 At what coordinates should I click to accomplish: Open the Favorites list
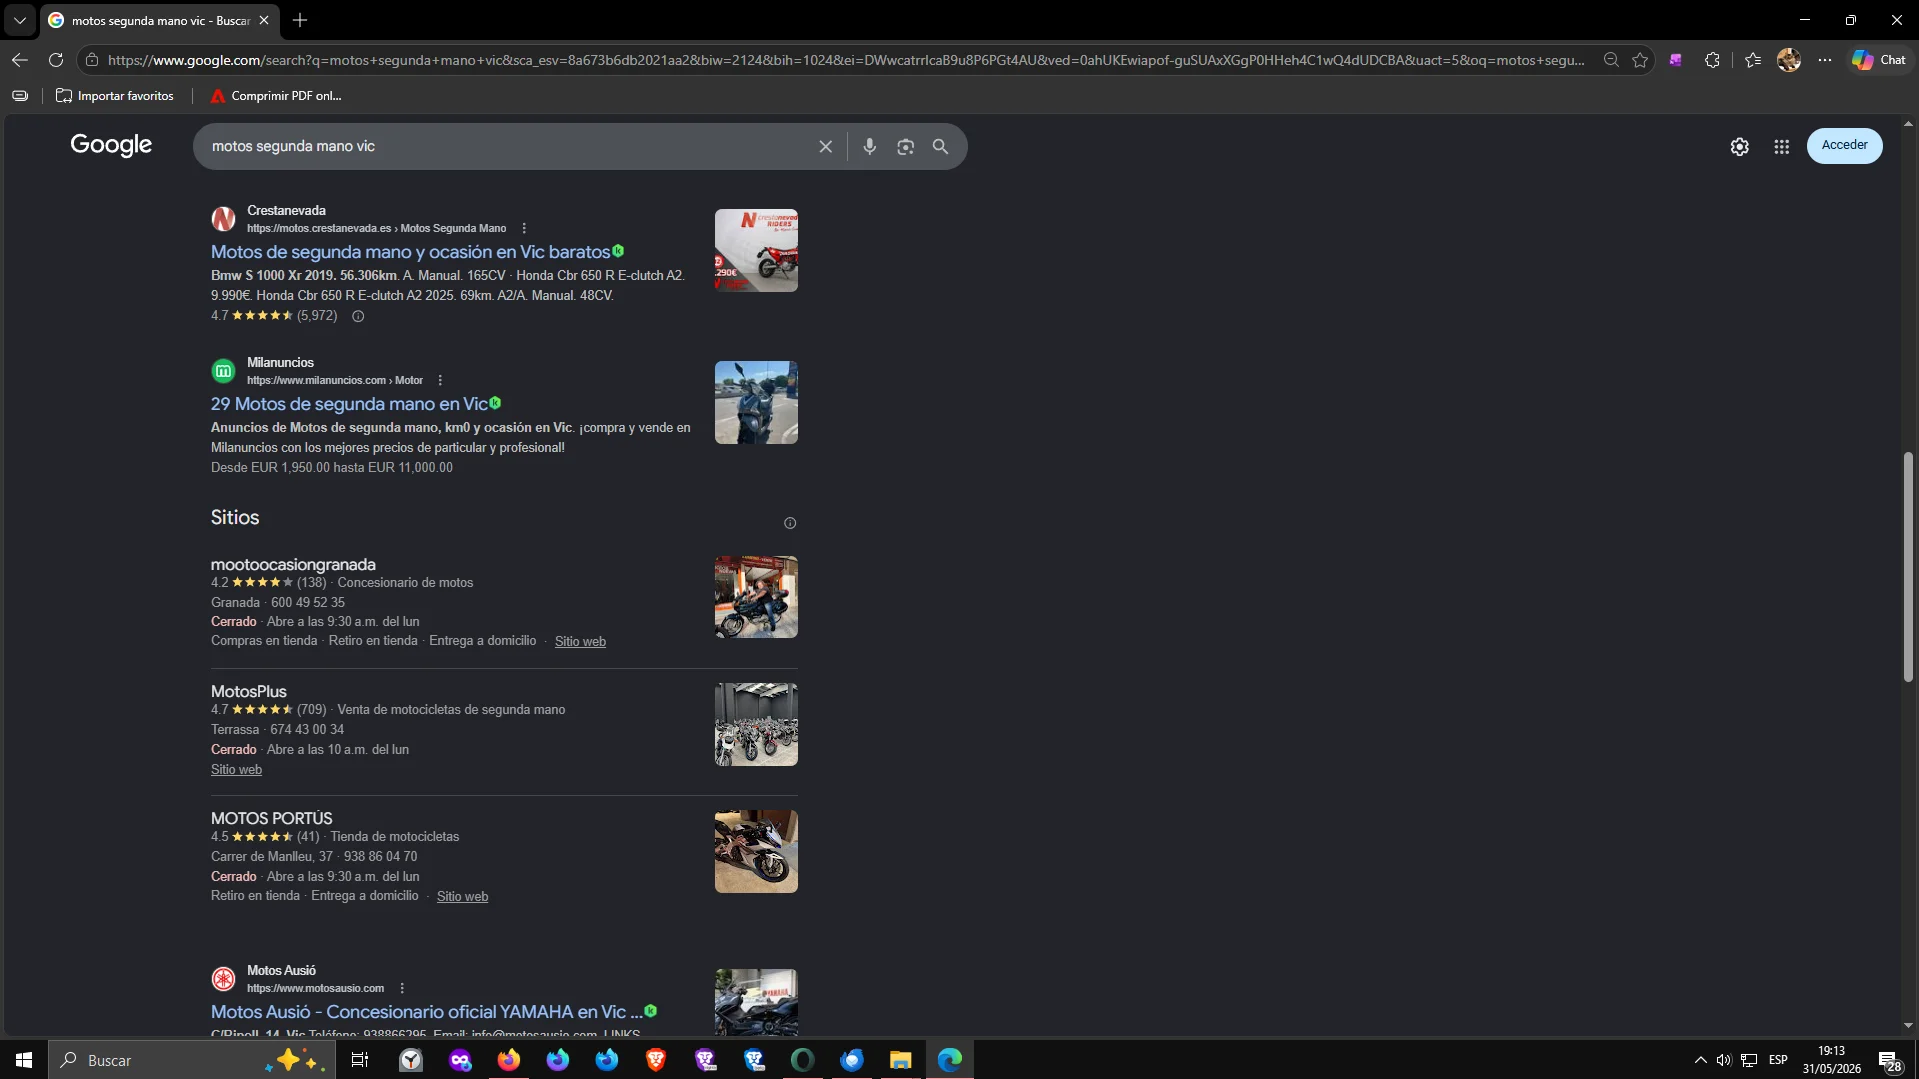(x=1753, y=60)
